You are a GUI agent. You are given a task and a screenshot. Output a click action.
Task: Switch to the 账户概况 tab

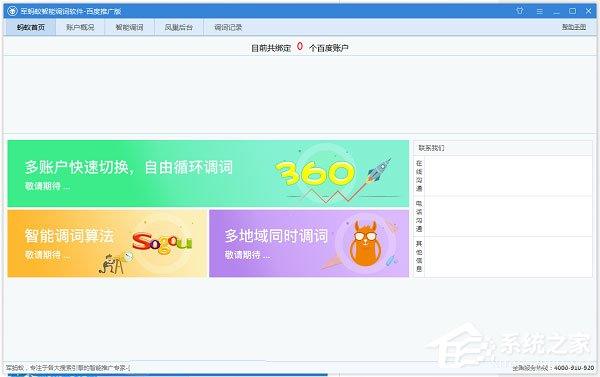(x=80, y=27)
